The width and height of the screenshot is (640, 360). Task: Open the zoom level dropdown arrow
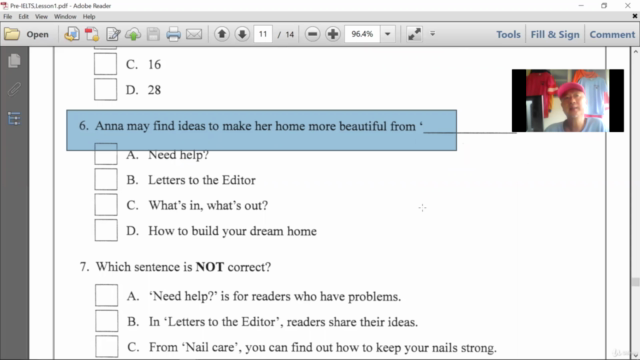coord(388,34)
